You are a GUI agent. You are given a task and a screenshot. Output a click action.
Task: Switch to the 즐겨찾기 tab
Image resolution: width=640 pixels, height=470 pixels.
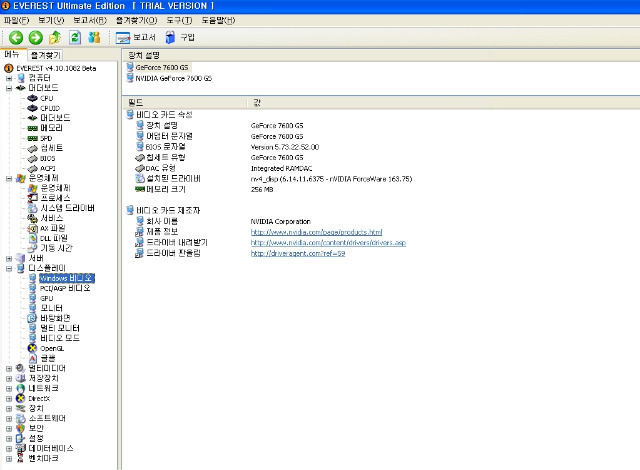[45, 55]
